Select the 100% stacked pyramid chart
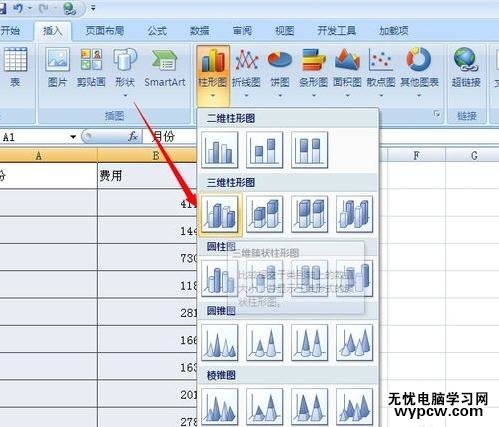This screenshot has width=499, height=427. pos(309,407)
